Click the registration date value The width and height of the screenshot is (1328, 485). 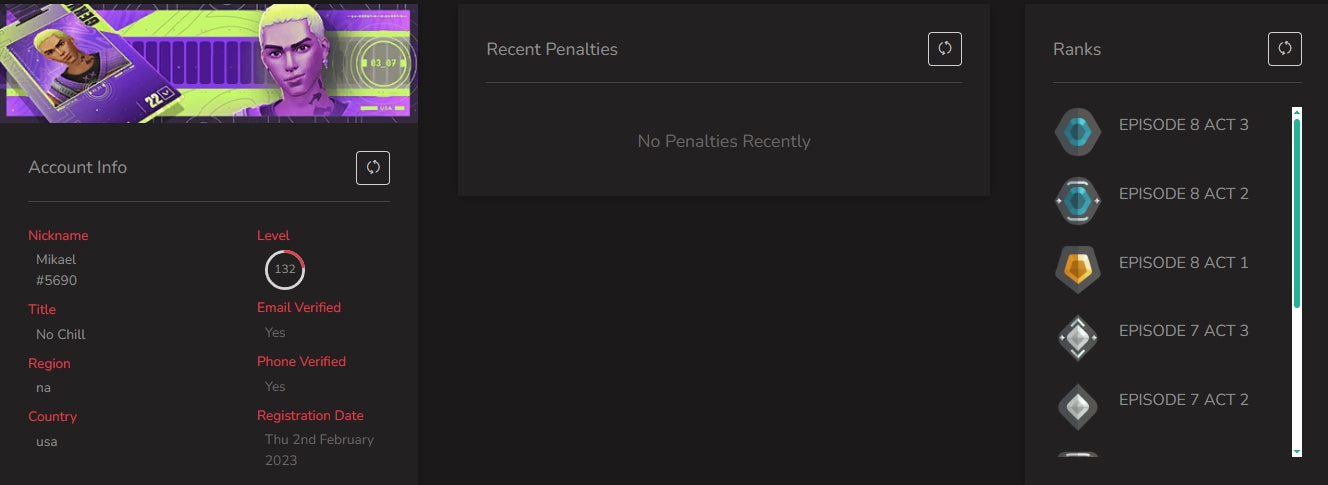(319, 450)
